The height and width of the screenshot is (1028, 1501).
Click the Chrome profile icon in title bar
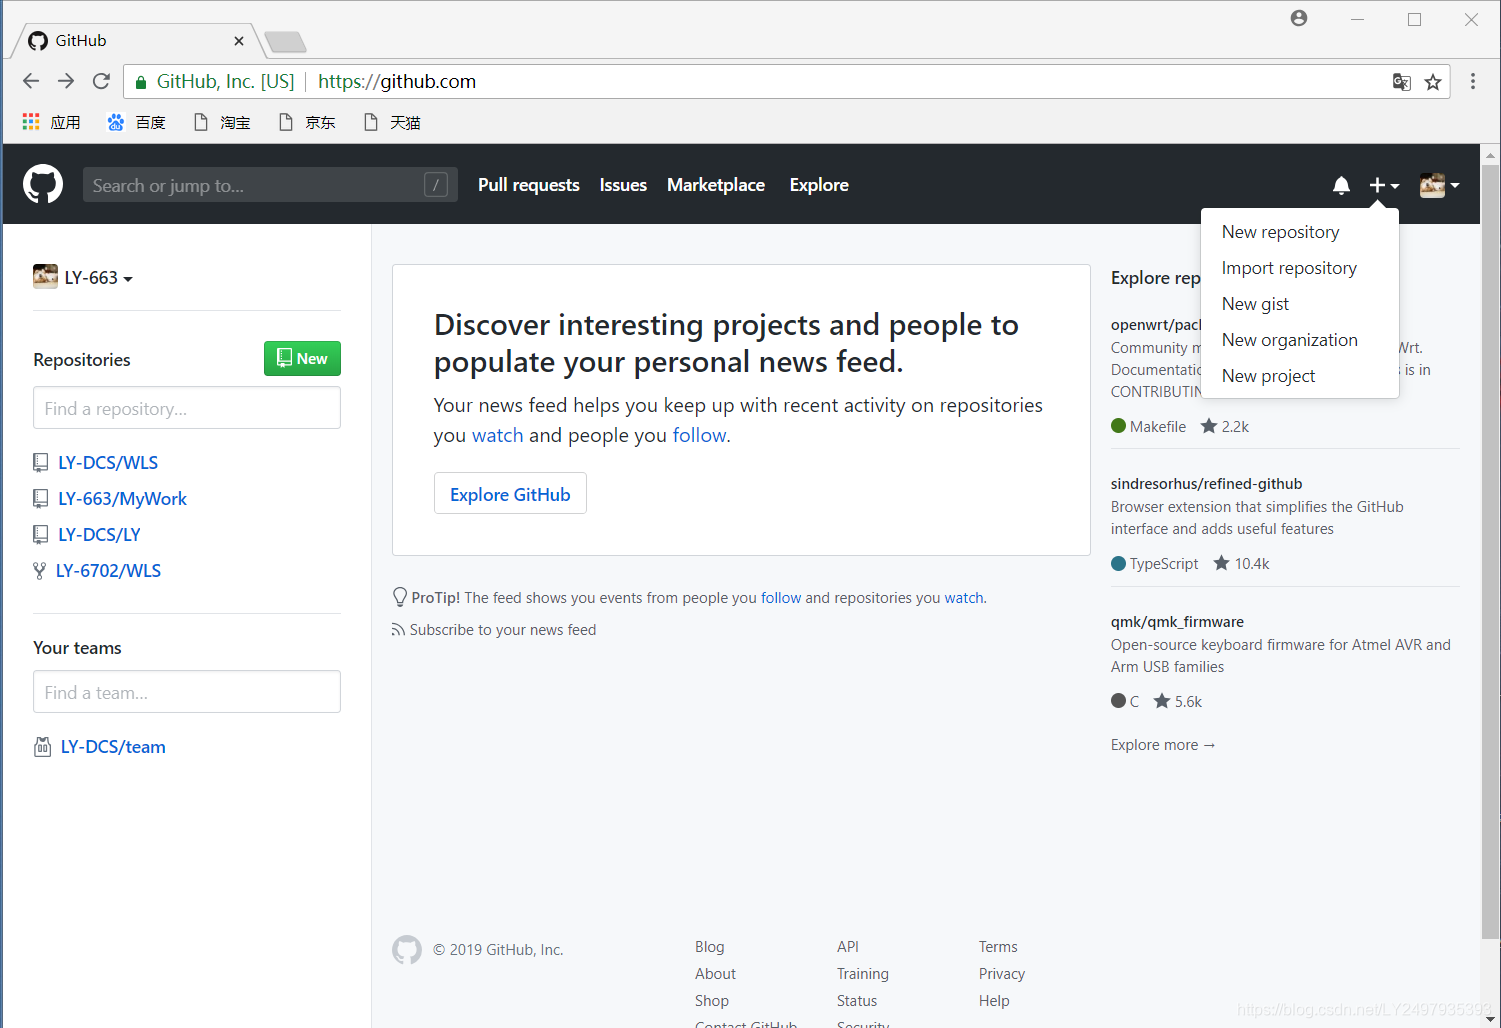[x=1299, y=18]
